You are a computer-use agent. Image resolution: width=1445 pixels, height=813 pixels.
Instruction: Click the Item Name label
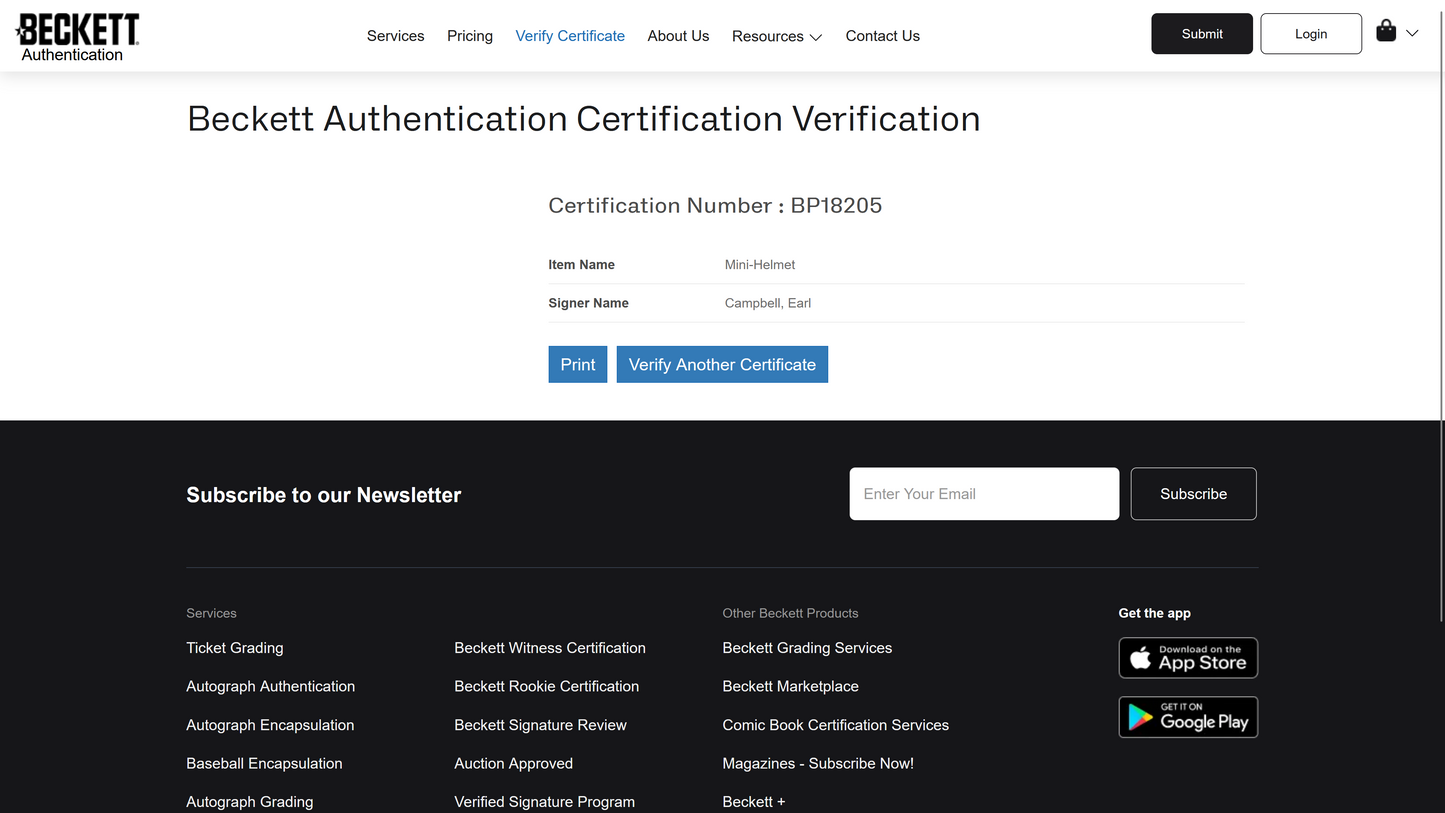581,265
